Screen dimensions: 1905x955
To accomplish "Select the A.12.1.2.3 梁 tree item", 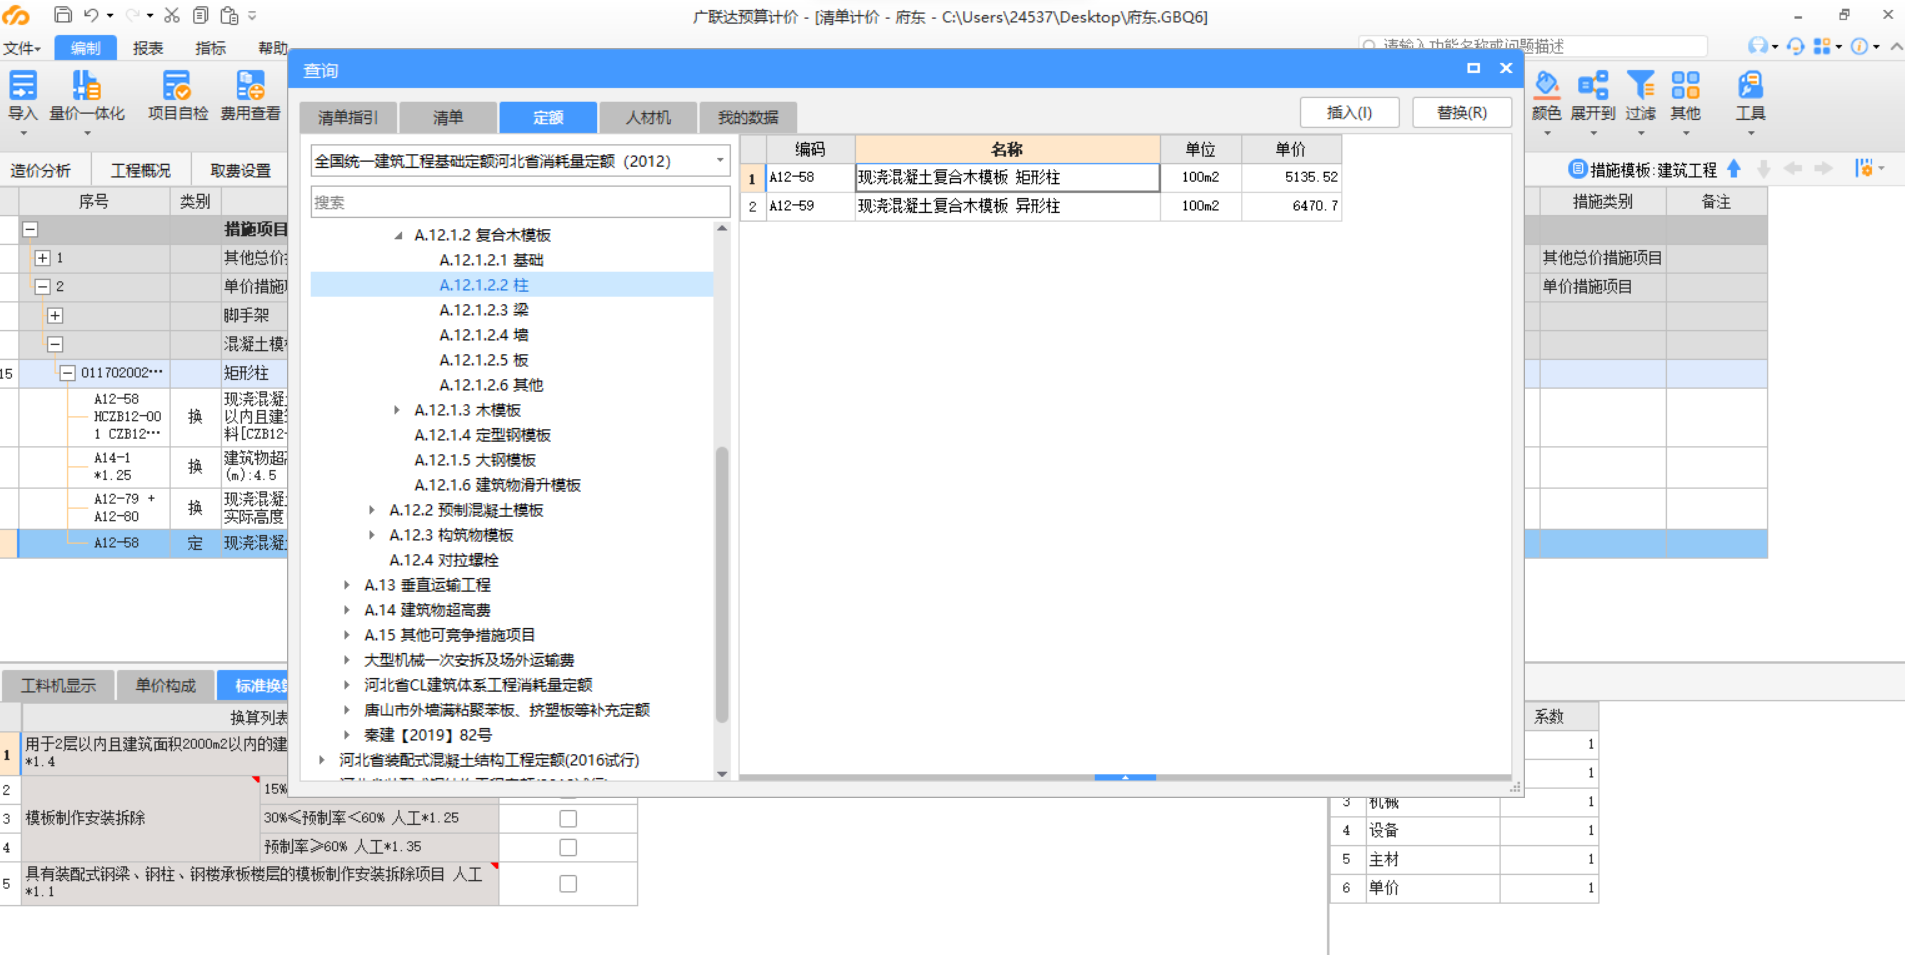I will point(484,310).
